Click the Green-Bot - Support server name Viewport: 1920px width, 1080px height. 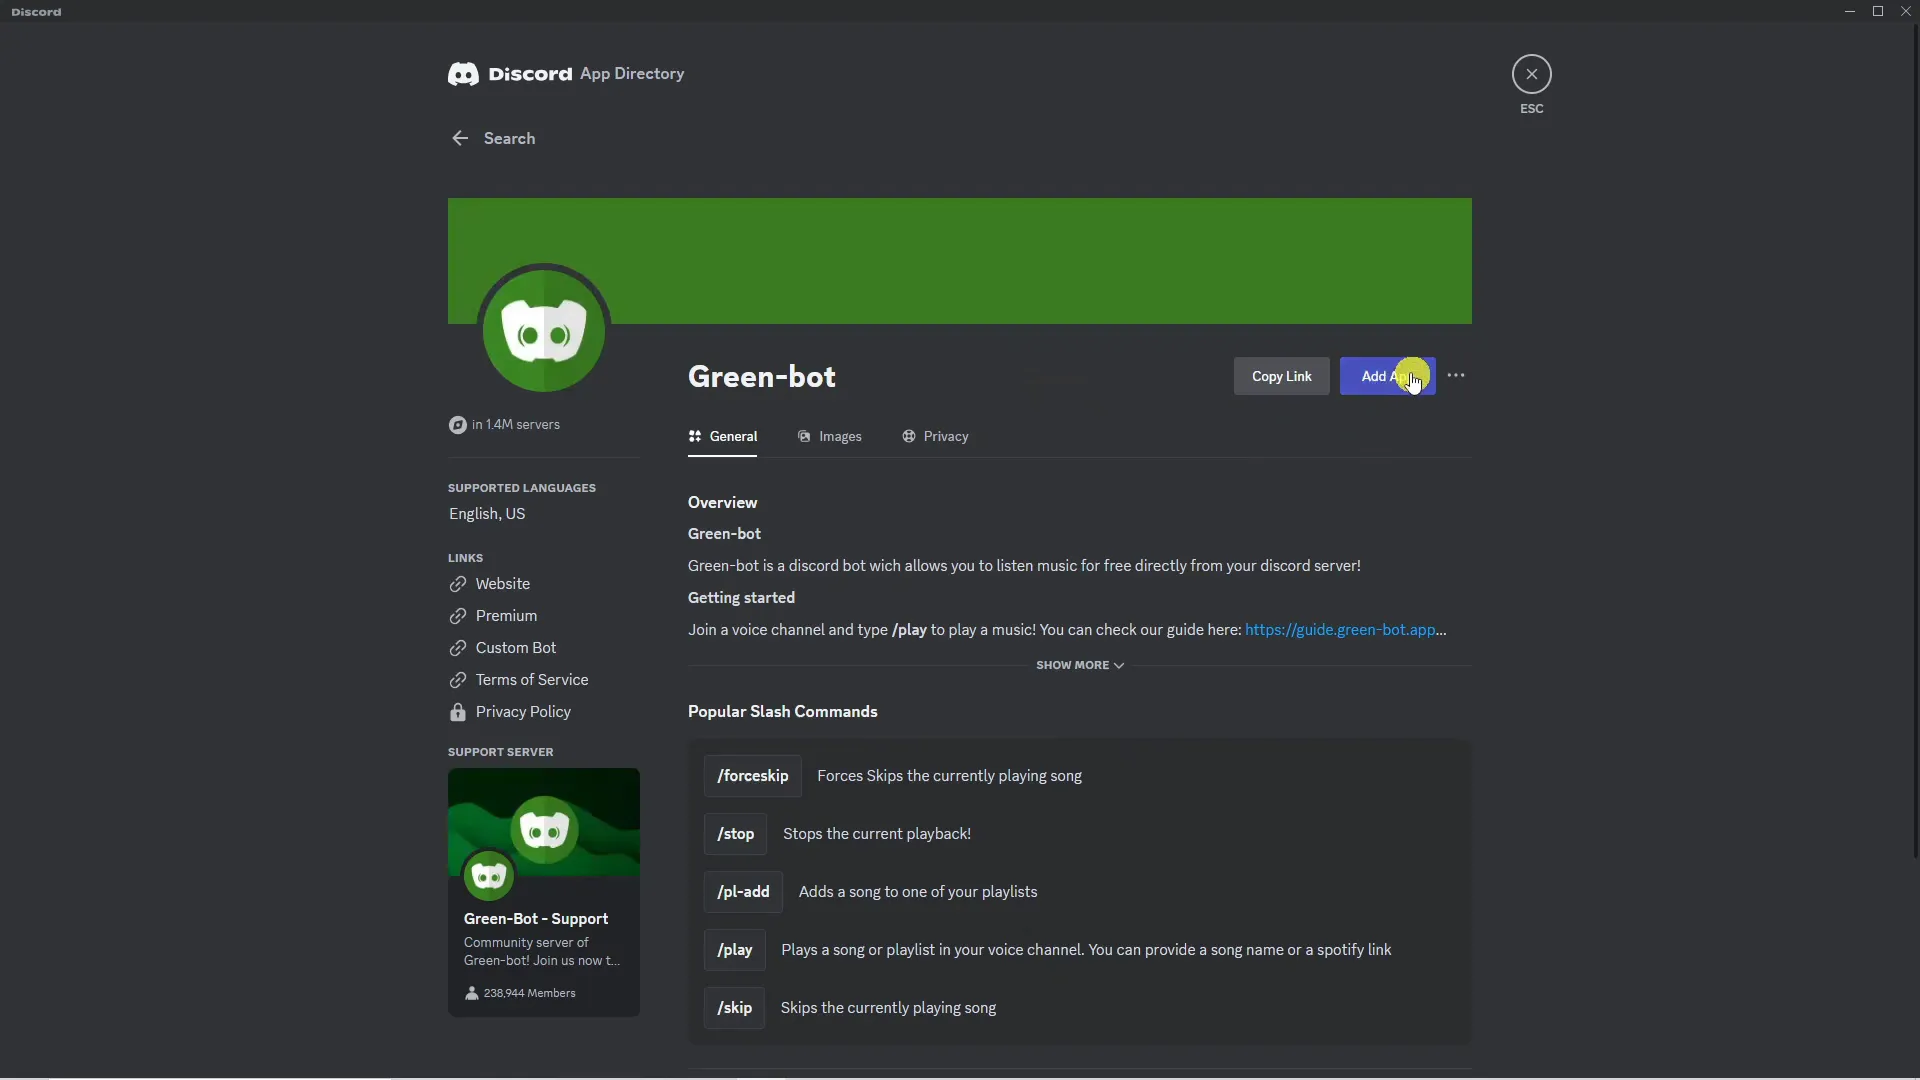coord(536,919)
